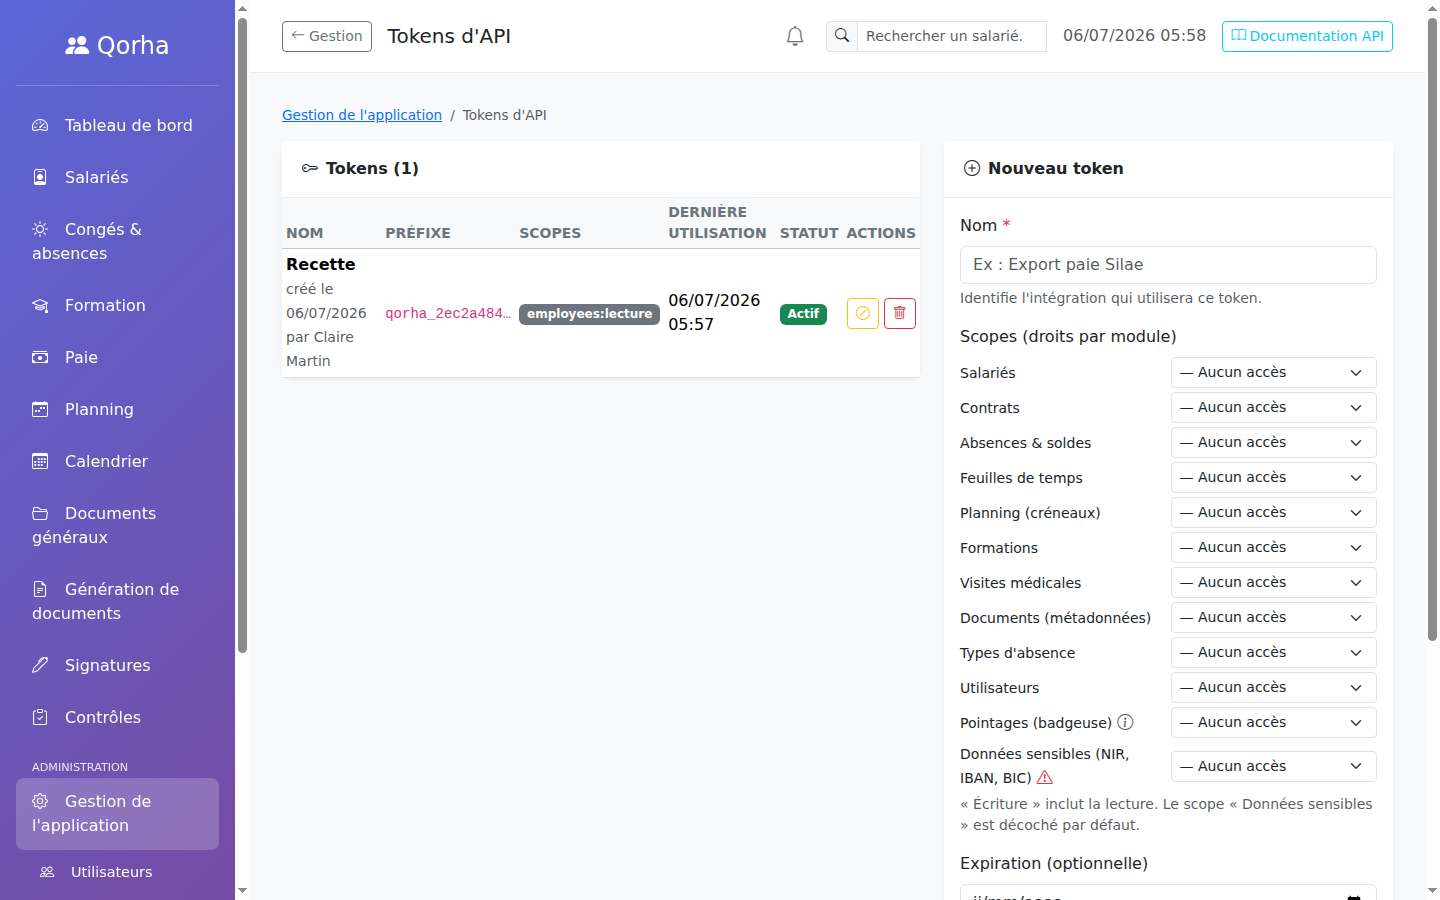Screen dimensions: 1440x900
Task: Open the Salariés scope access dropdown
Action: [1273, 372]
